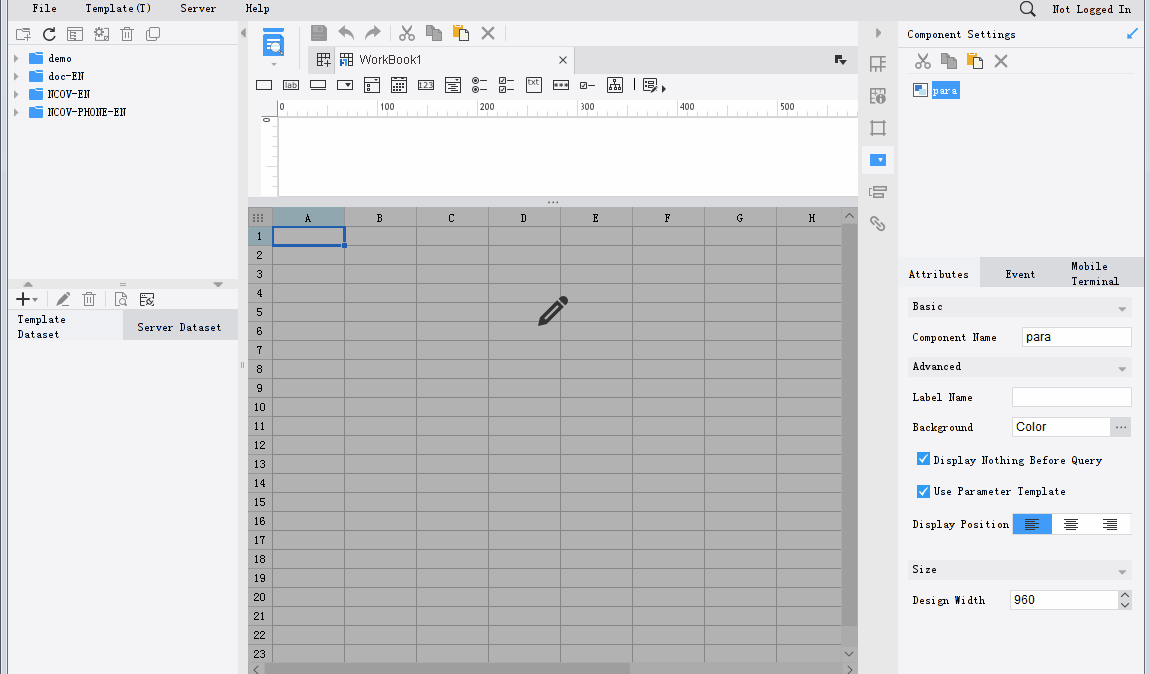The width and height of the screenshot is (1150, 674).
Task: Open the Hyperlink panel in right sidebar
Action: coord(878,224)
